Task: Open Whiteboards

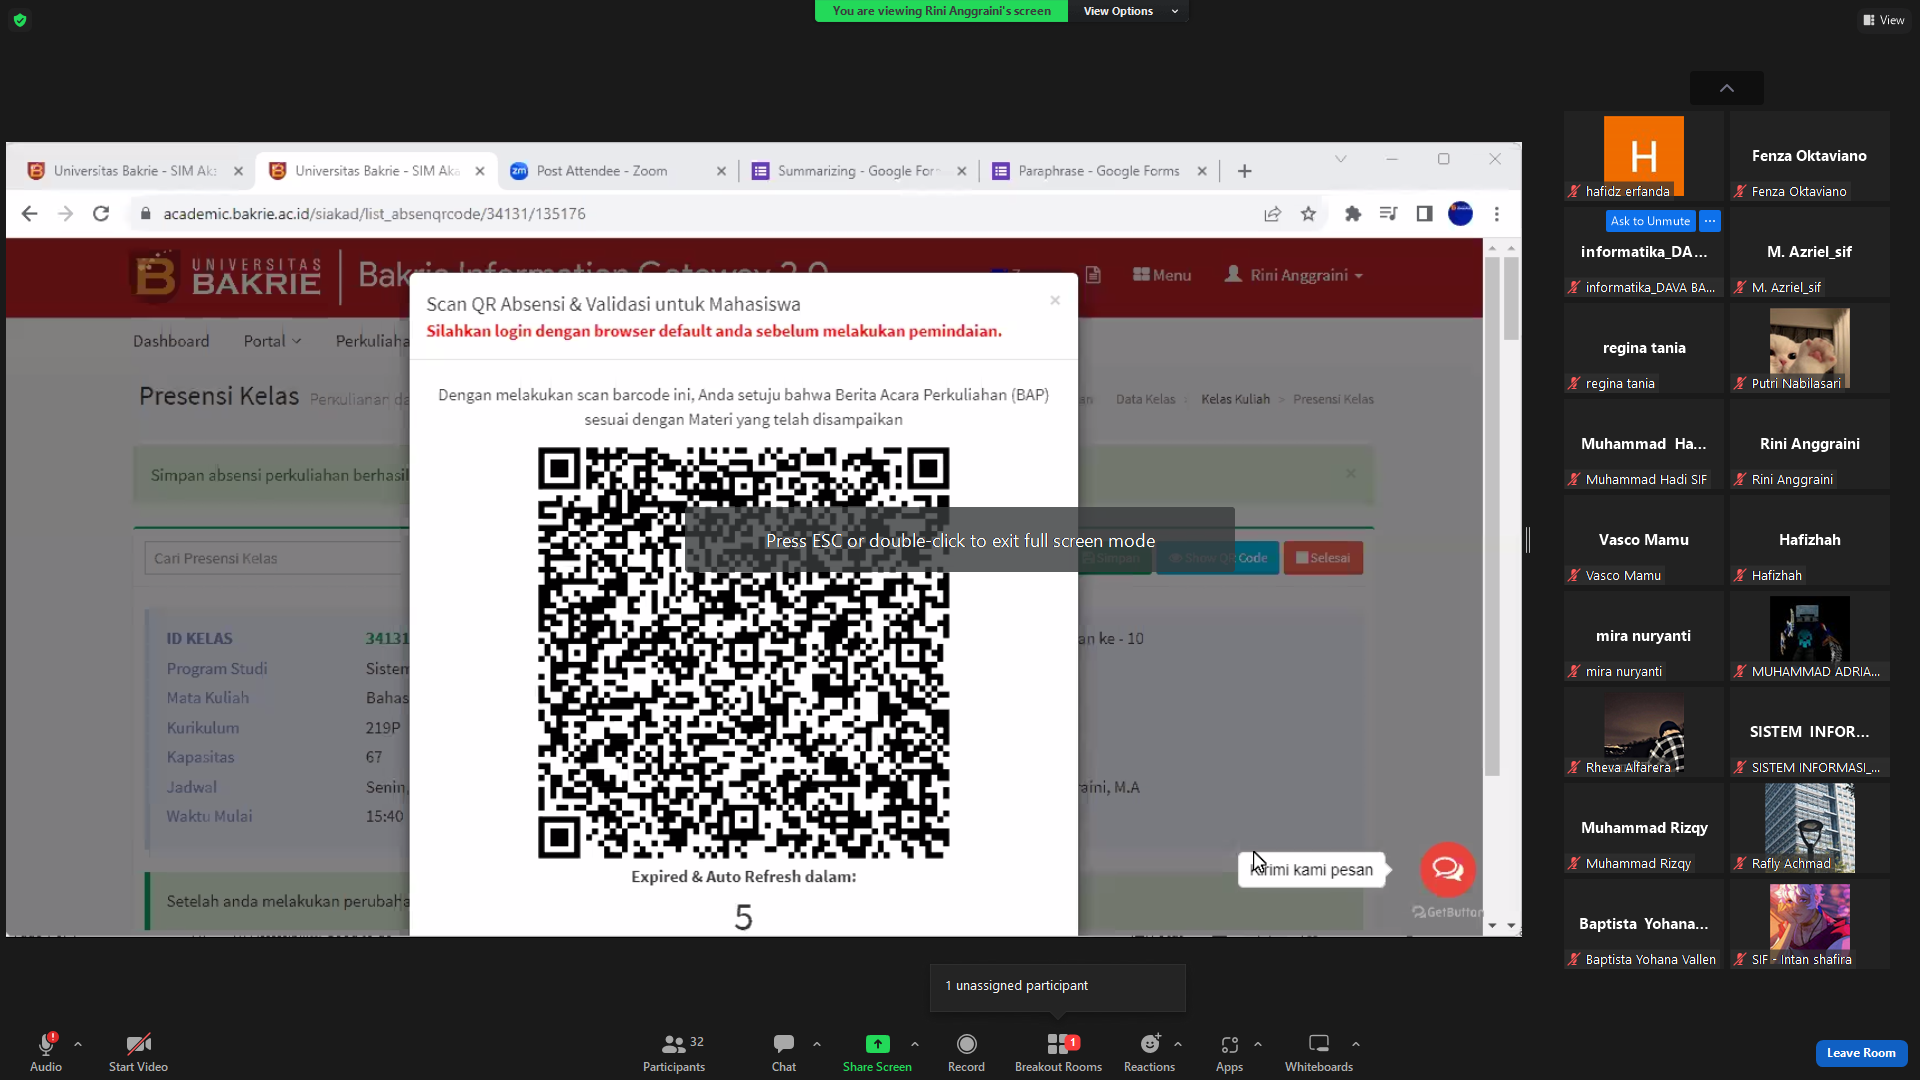Action: tap(1319, 1052)
